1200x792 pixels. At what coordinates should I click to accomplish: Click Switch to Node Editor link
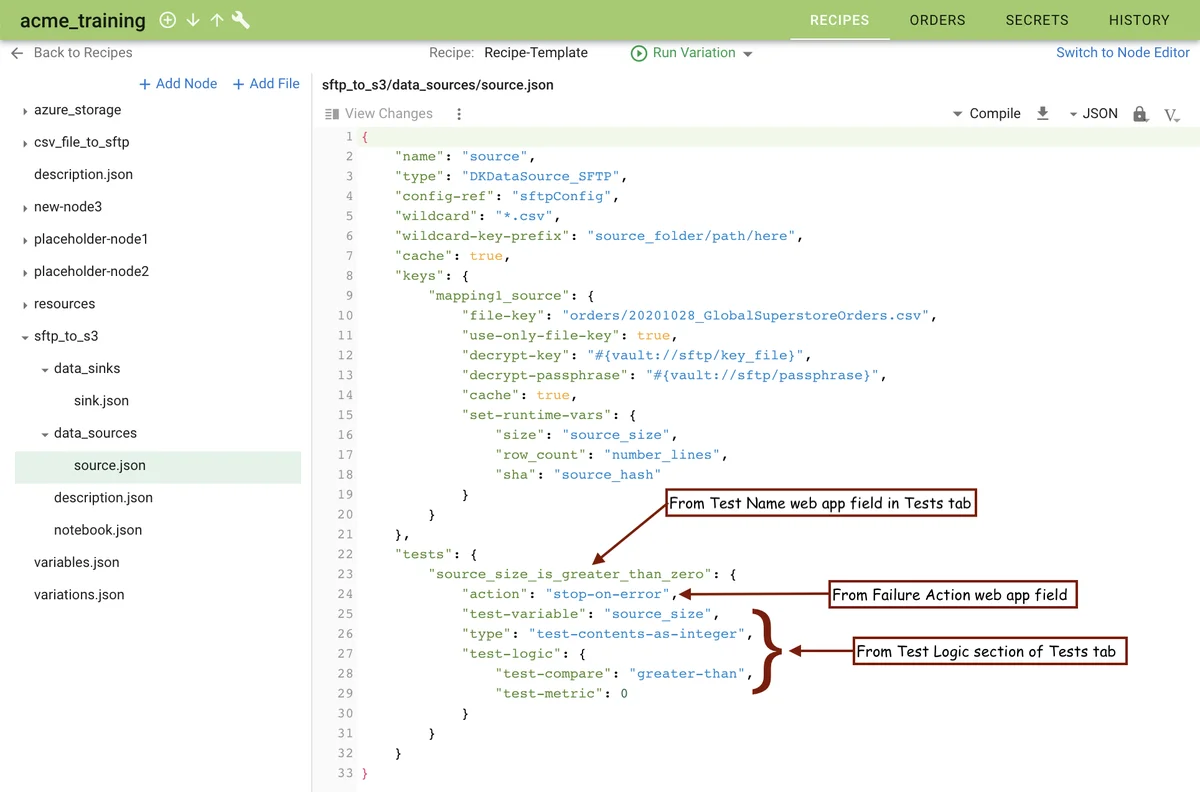1122,53
